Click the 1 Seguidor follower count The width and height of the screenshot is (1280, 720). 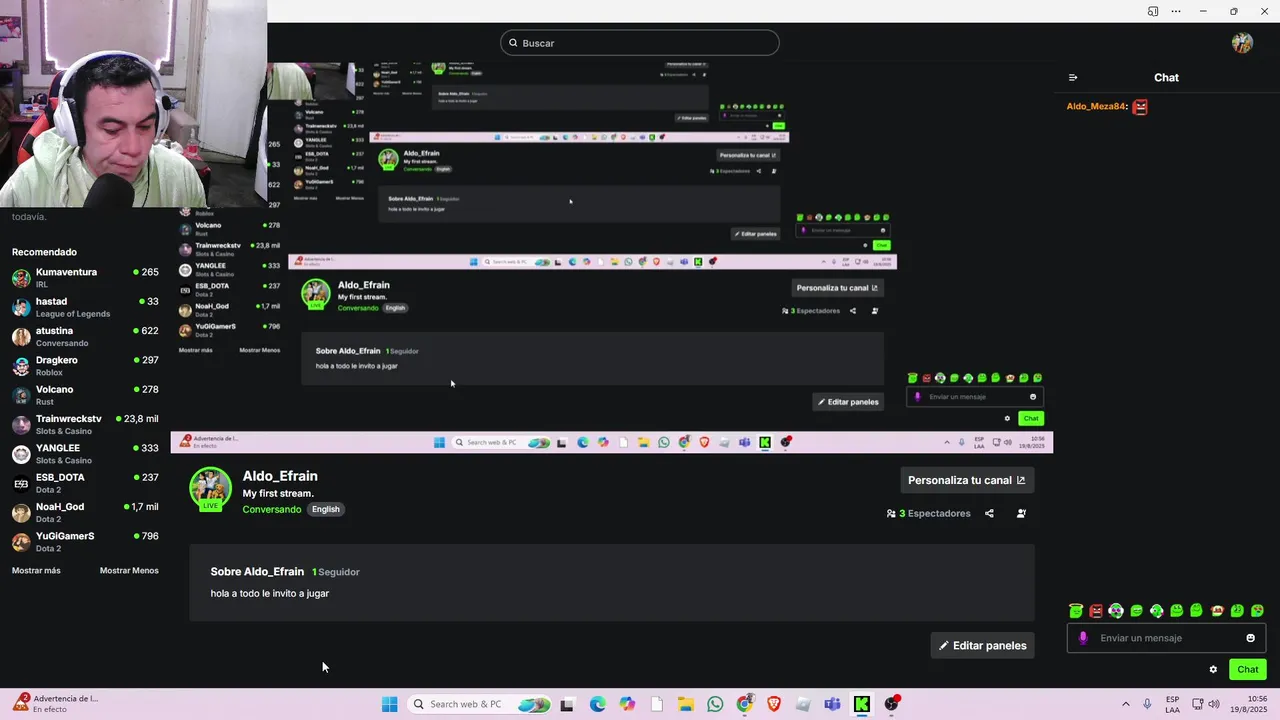[x=336, y=572]
